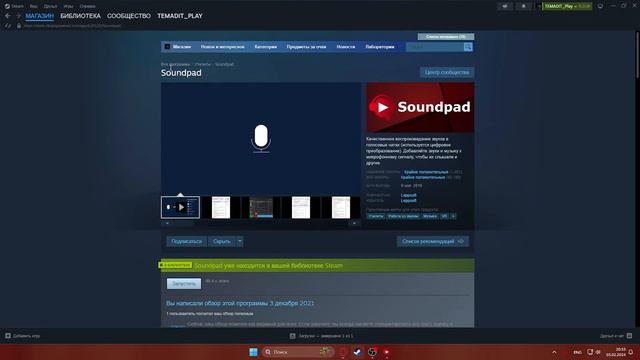This screenshot has height=360, width=640.
Task: Open recent reviews Крайне положительные link
Action: [x=426, y=172]
